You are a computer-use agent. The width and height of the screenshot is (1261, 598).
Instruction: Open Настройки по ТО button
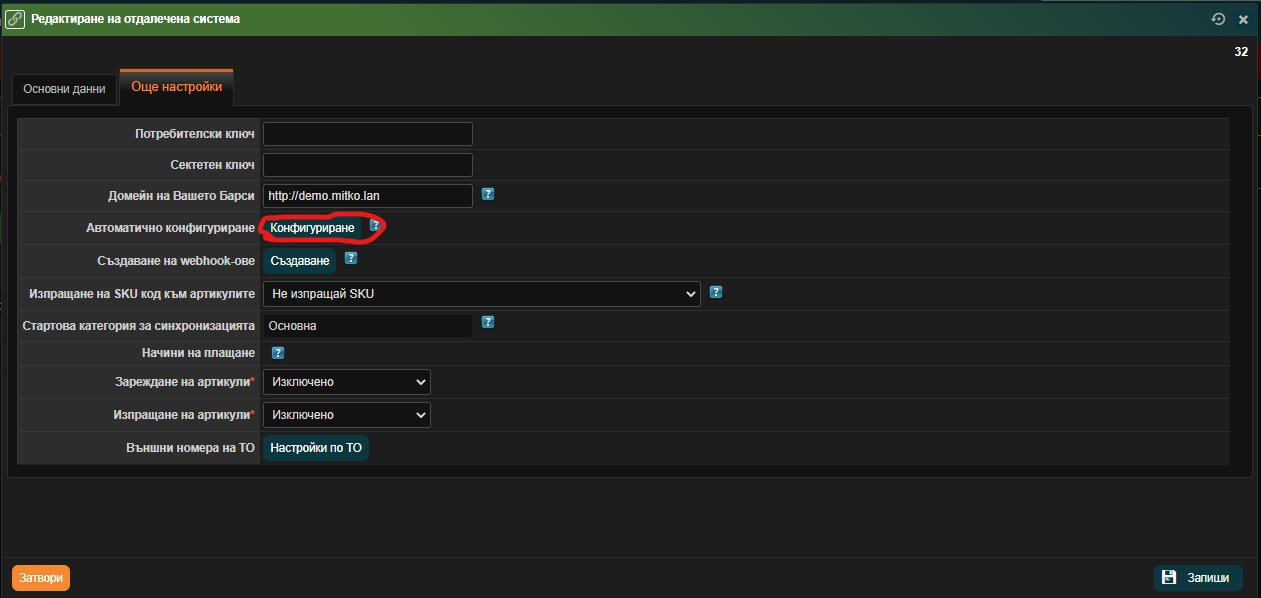pyautogui.click(x=316, y=448)
